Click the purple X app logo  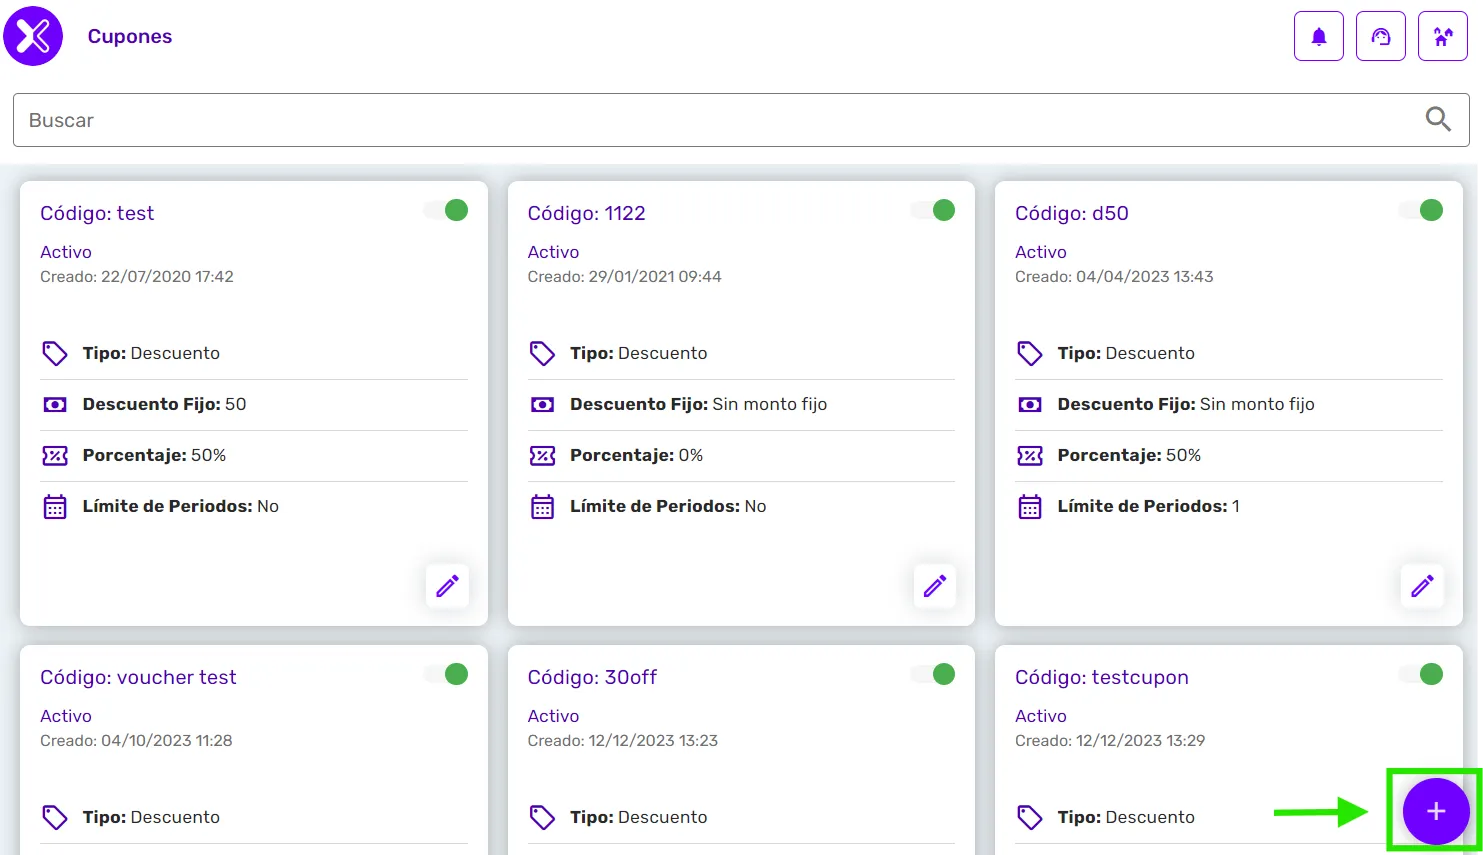[33, 36]
